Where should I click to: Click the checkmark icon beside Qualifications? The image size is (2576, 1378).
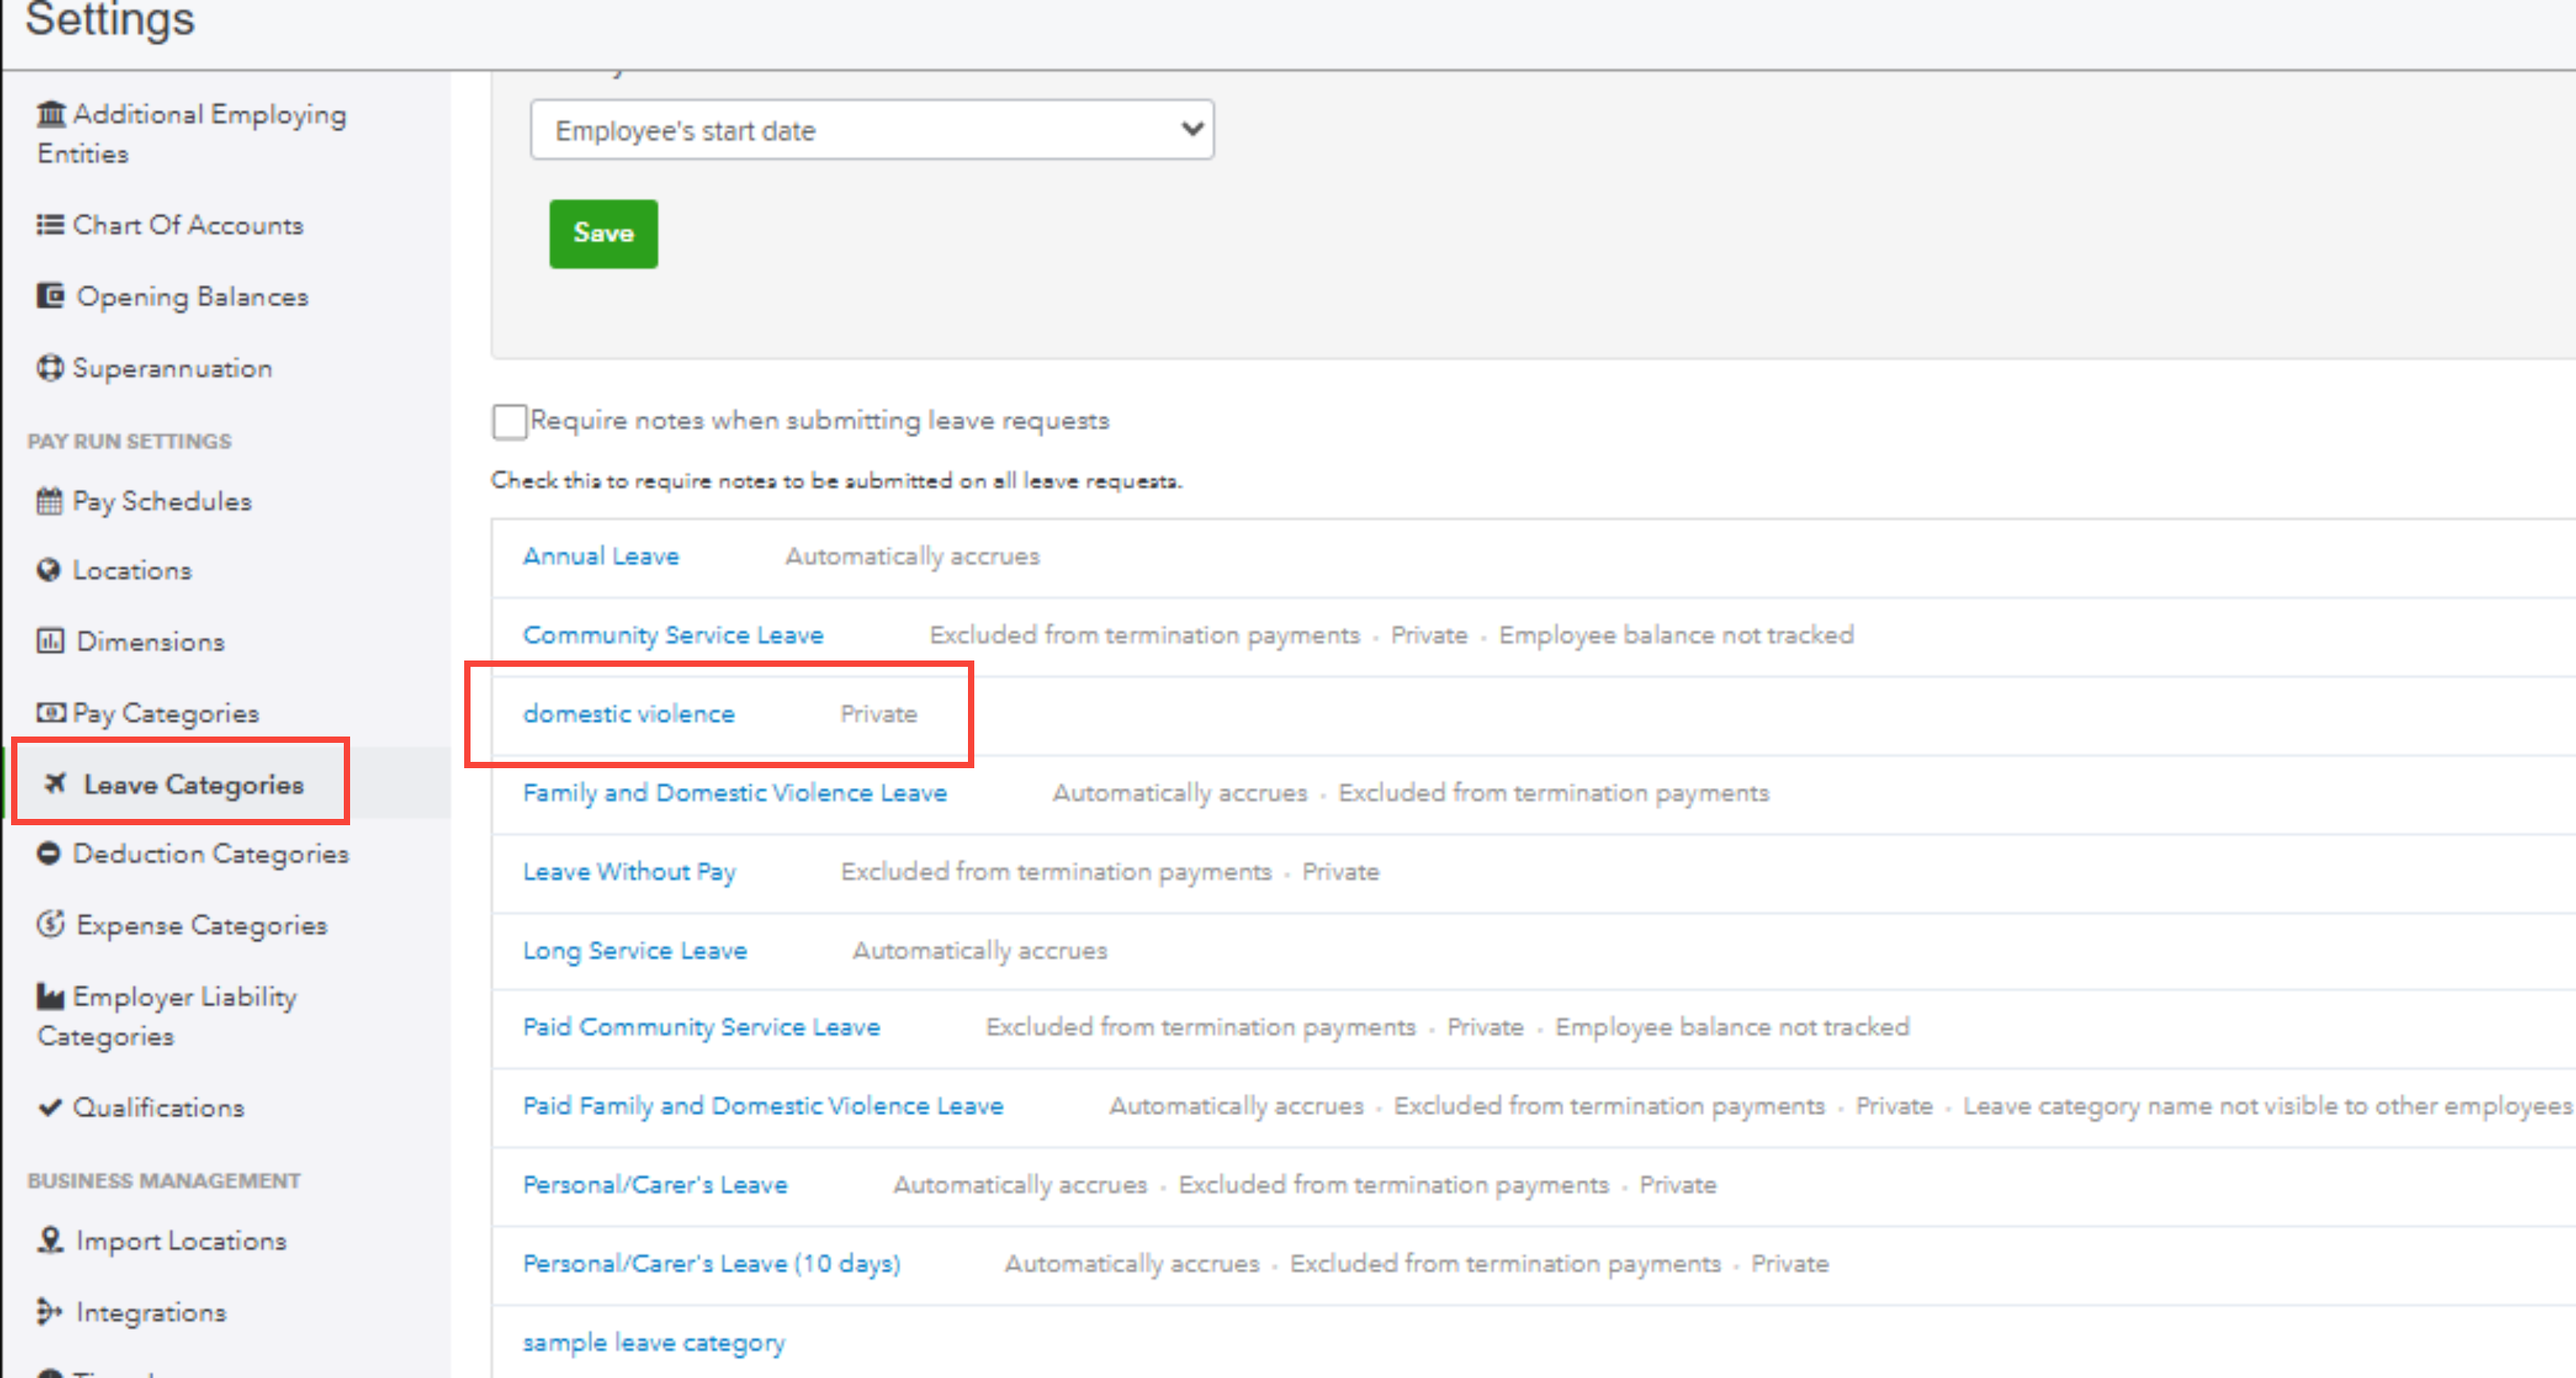pyautogui.click(x=49, y=1107)
